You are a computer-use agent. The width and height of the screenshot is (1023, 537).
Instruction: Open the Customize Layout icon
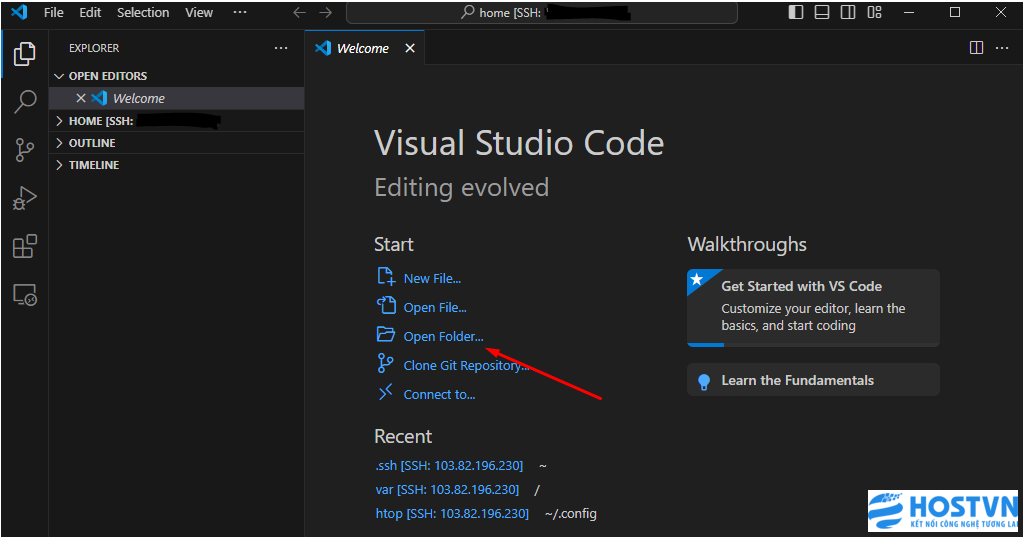click(874, 12)
